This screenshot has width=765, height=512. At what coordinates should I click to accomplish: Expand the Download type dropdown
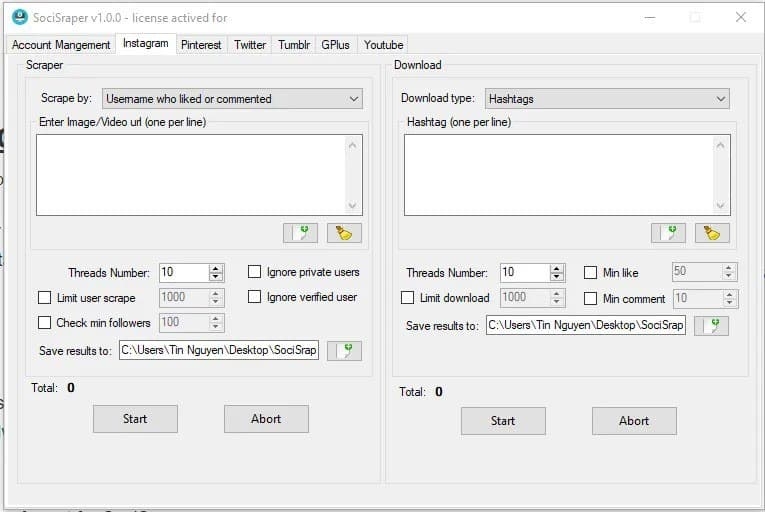607,99
